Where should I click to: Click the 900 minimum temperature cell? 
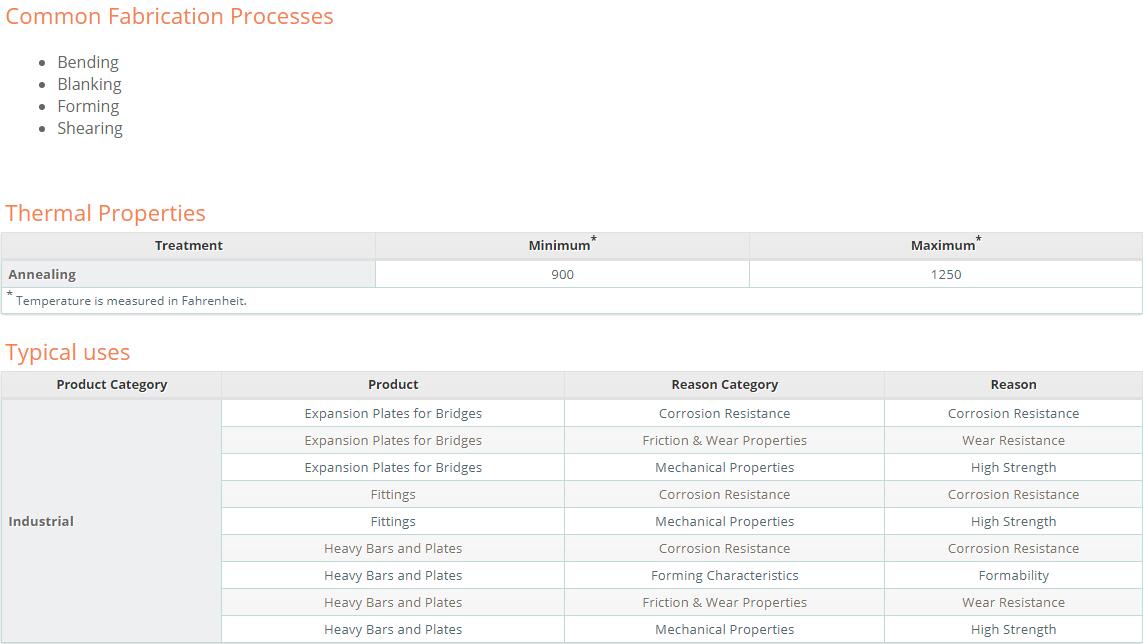pyautogui.click(x=562, y=274)
